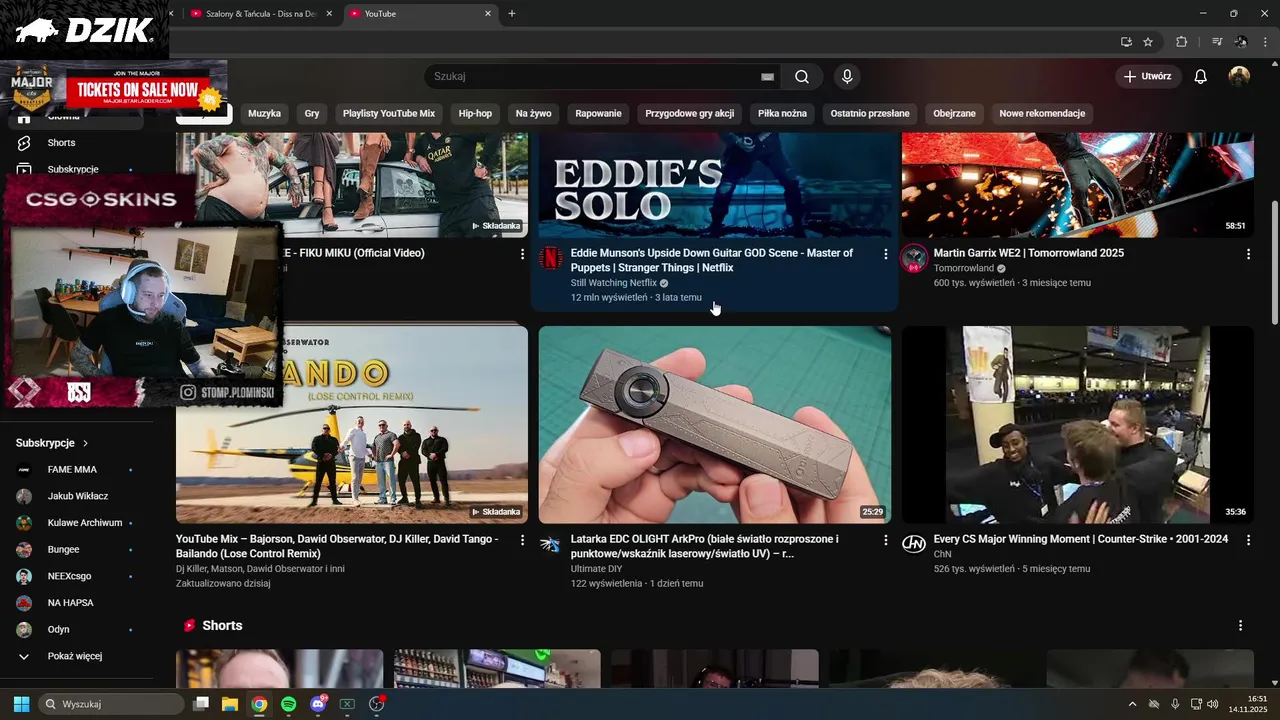Select the Ostatnio przesłane chip
This screenshot has width=1280, height=720.
[870, 113]
